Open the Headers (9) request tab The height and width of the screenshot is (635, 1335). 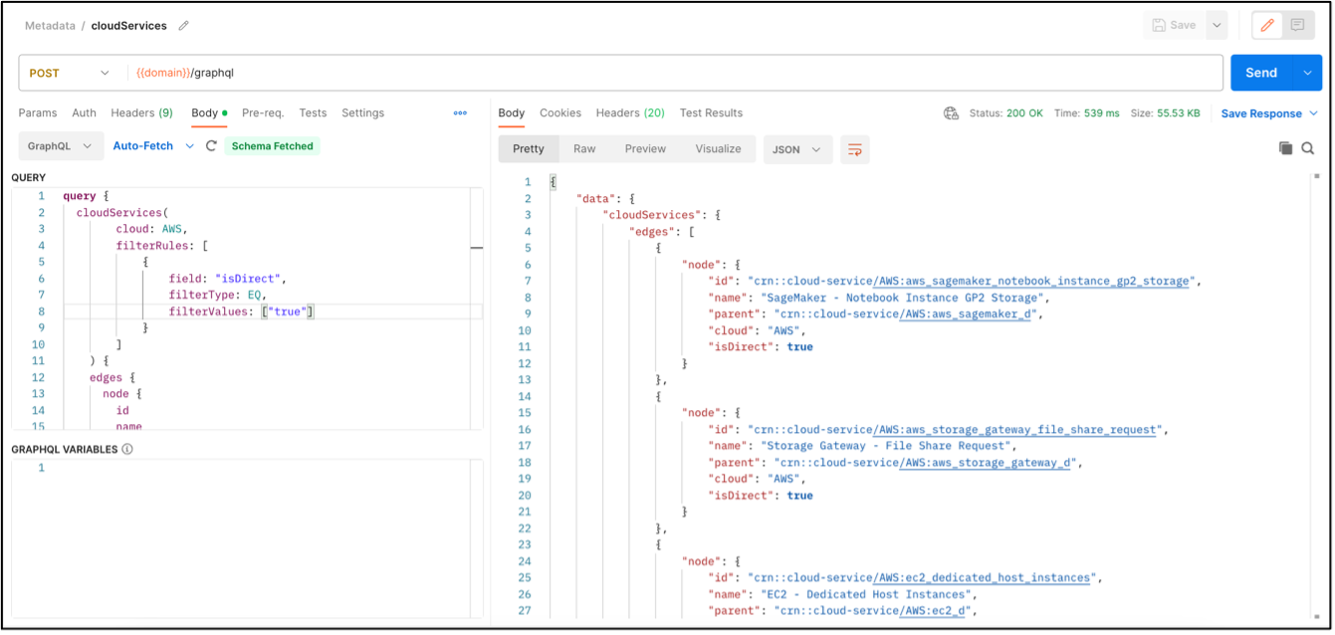coord(142,113)
